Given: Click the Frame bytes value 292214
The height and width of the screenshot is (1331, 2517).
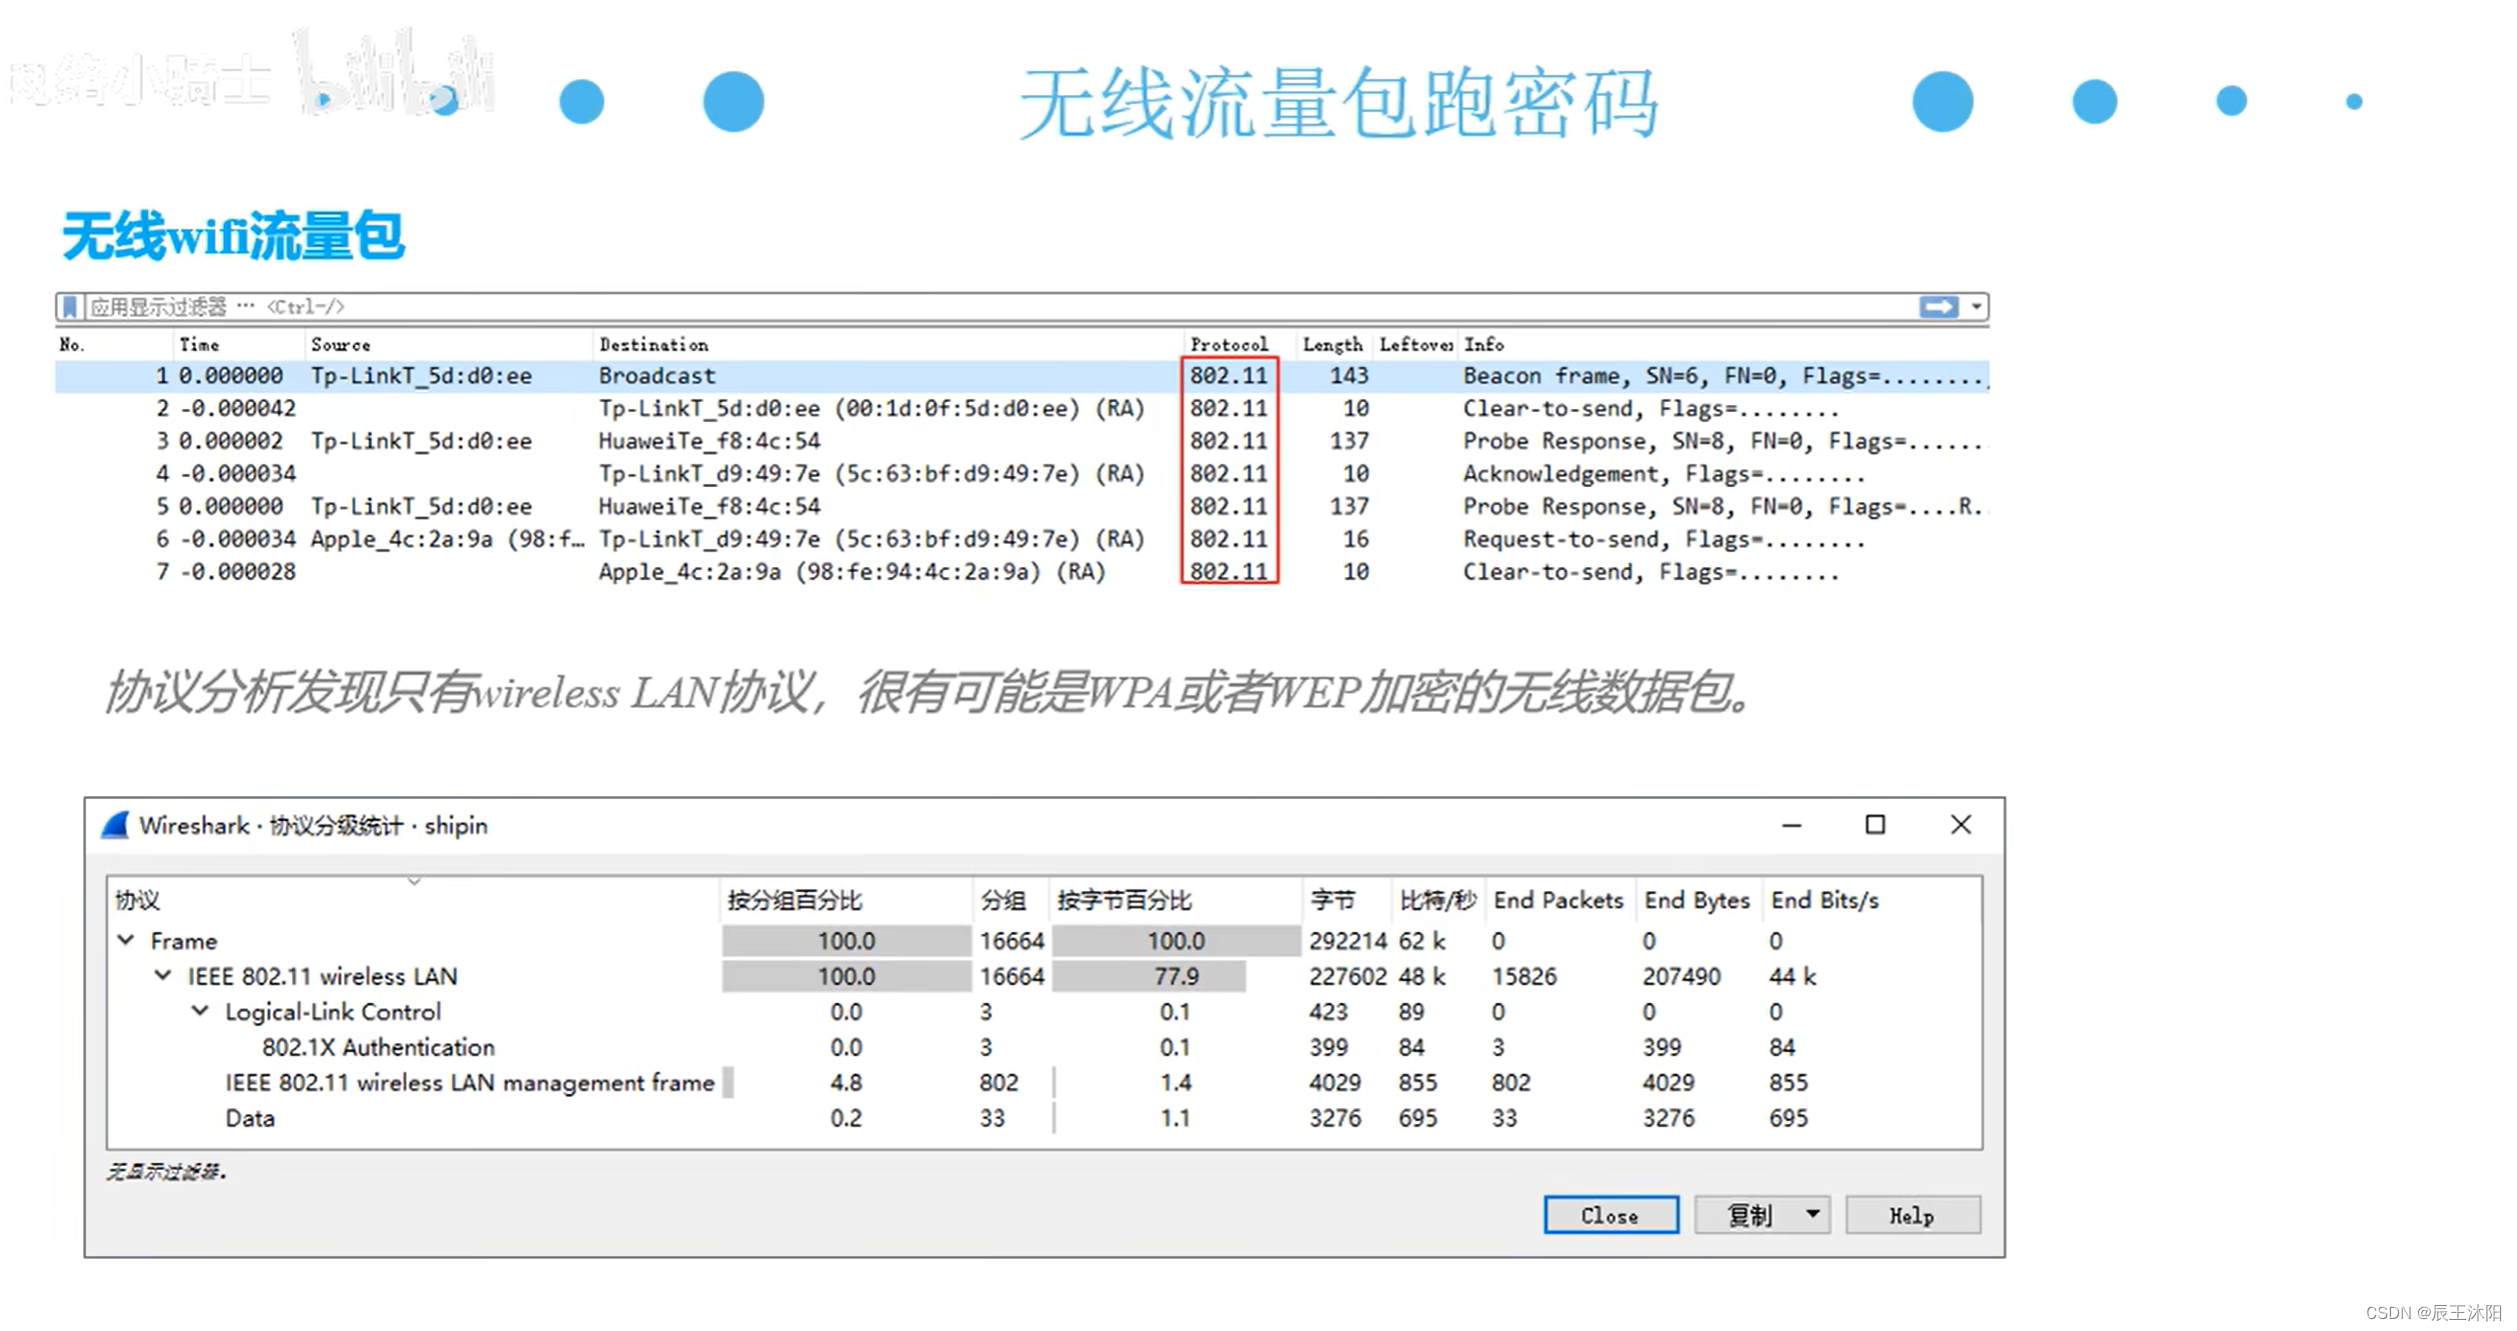Looking at the screenshot, I should pos(1349,942).
